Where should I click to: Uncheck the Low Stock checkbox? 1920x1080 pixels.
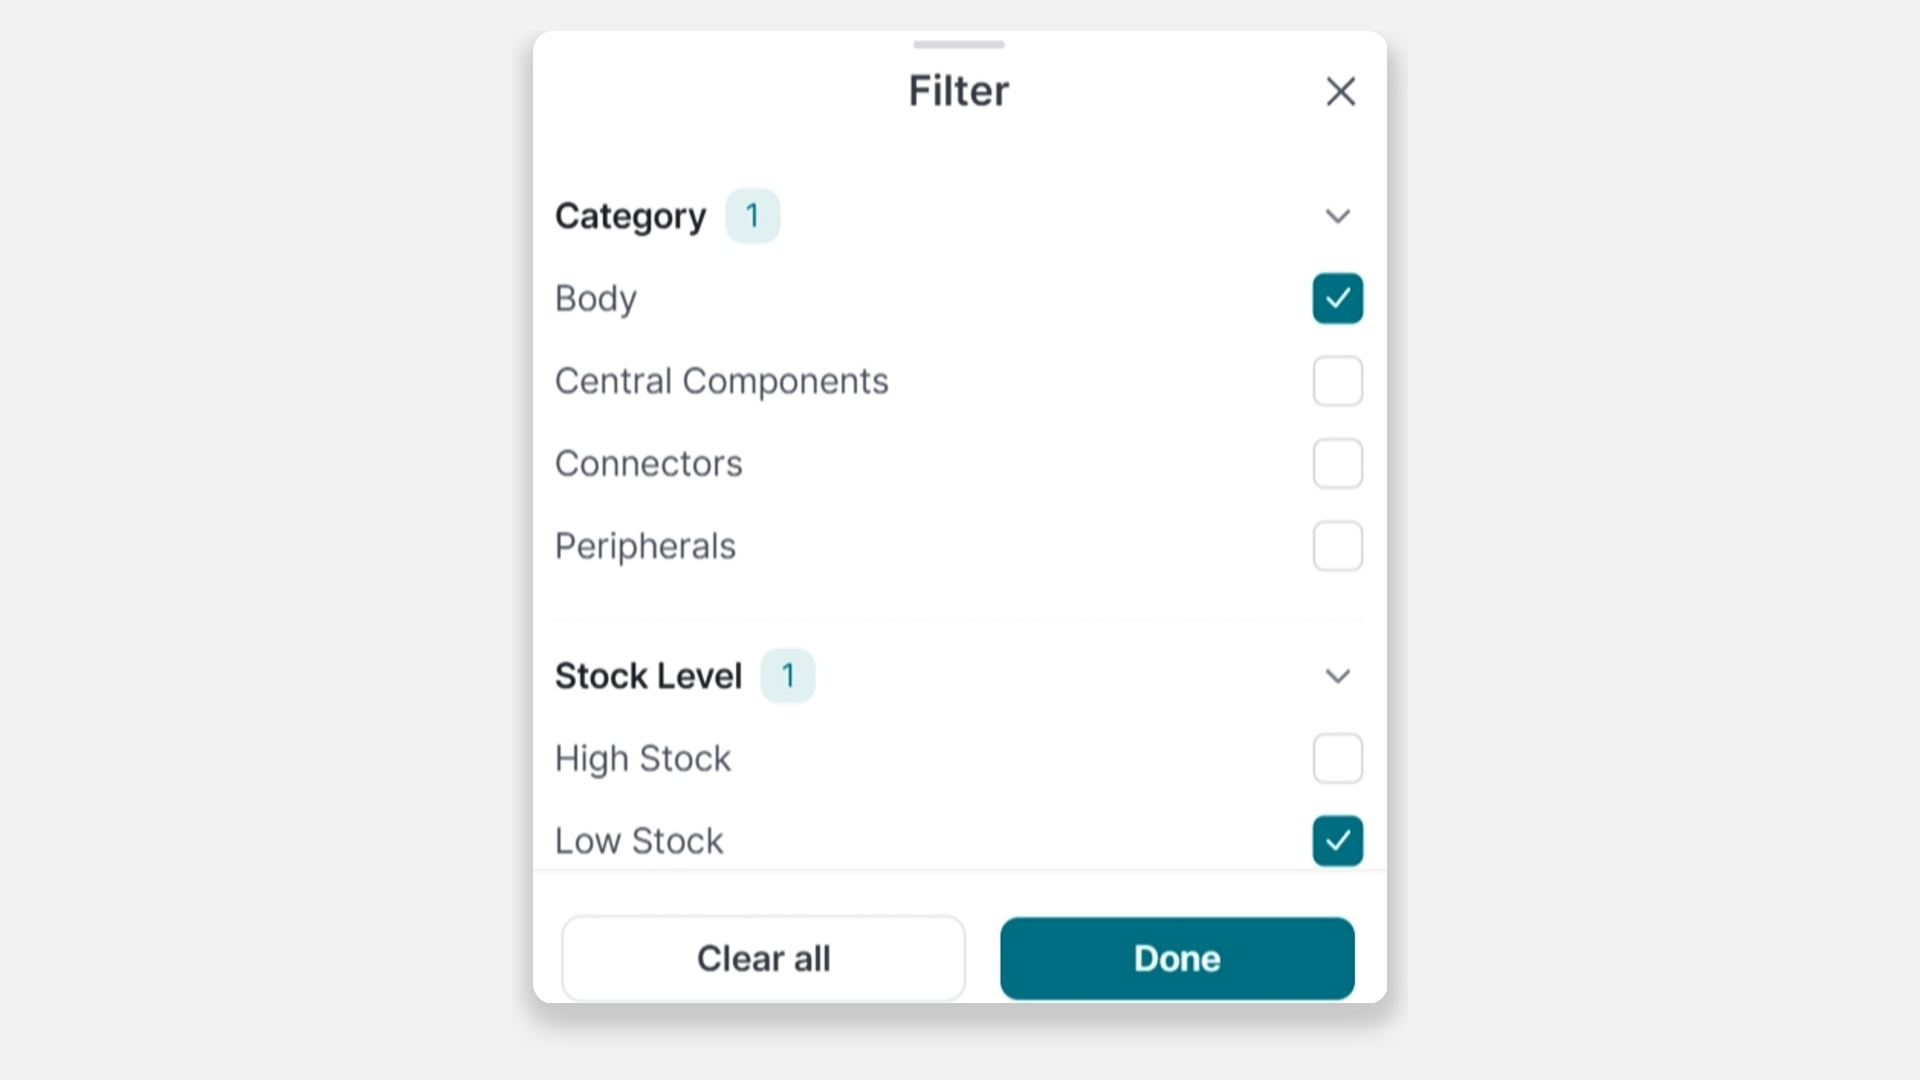(x=1337, y=840)
